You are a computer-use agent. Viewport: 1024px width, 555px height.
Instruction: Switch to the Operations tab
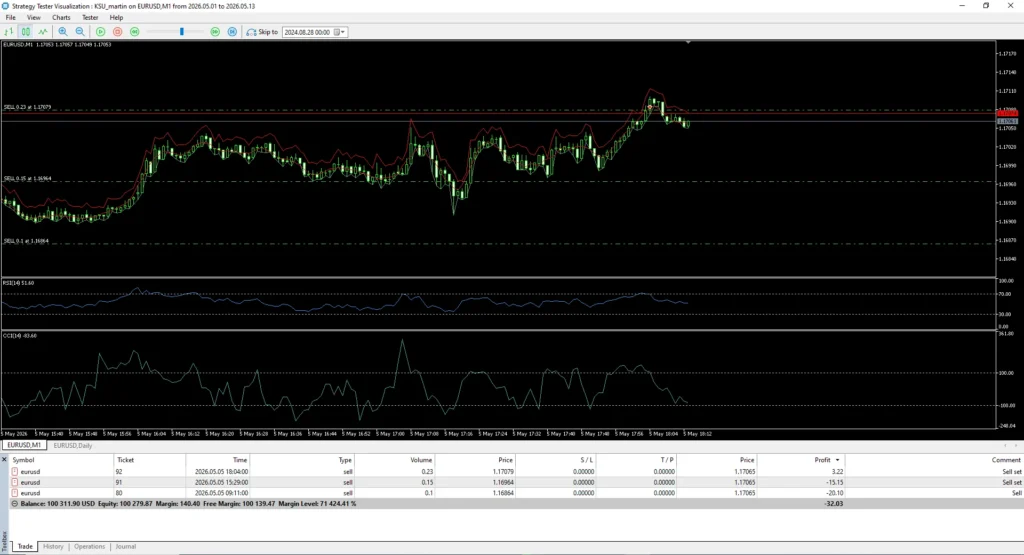point(89,547)
